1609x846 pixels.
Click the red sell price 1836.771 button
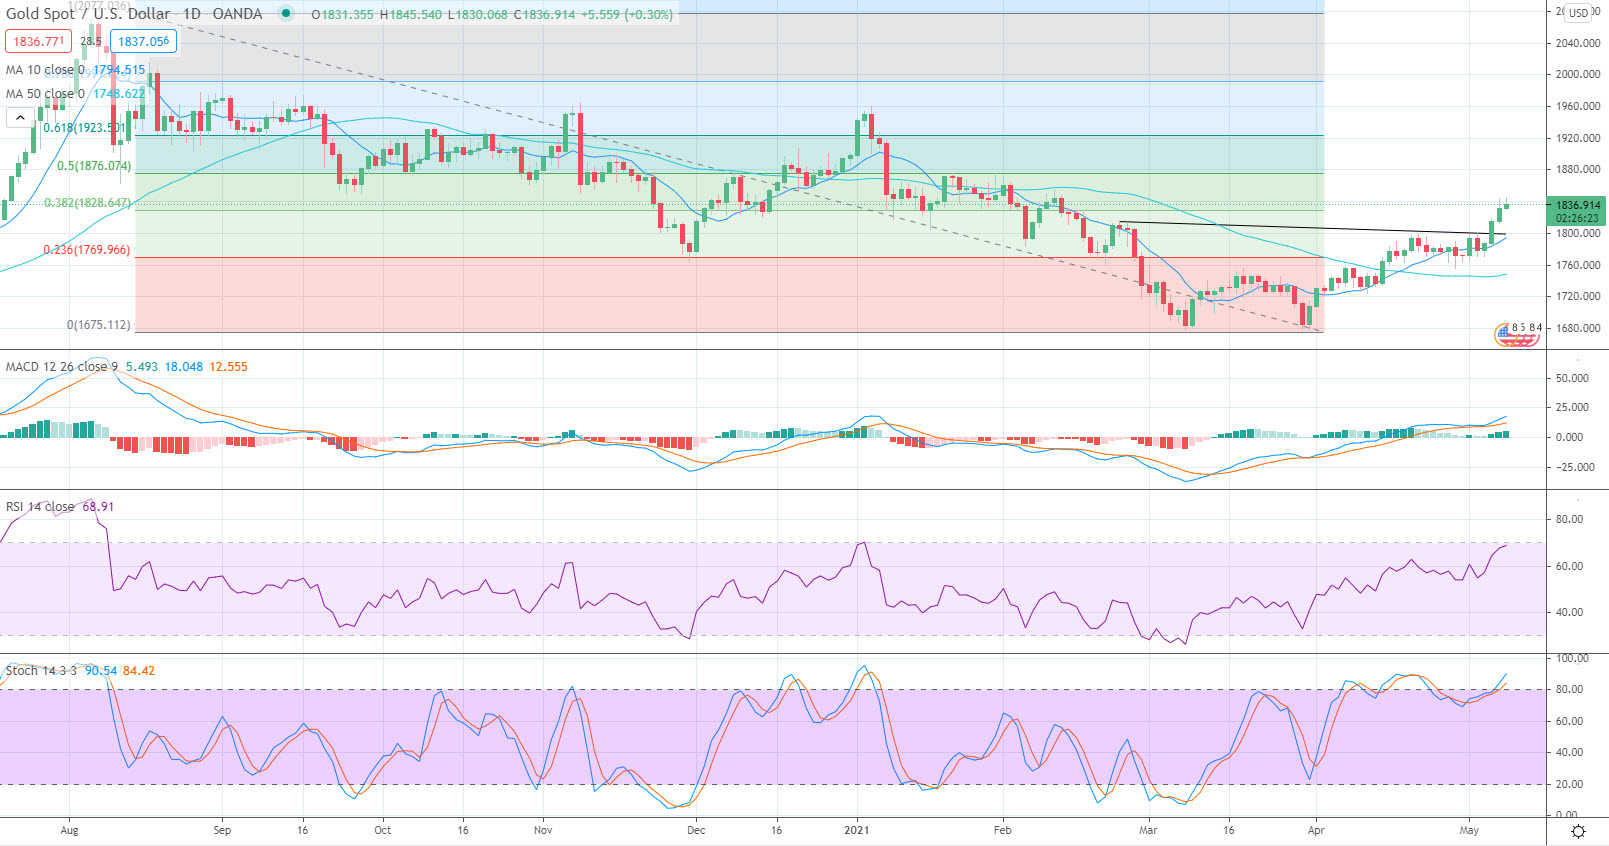click(38, 42)
